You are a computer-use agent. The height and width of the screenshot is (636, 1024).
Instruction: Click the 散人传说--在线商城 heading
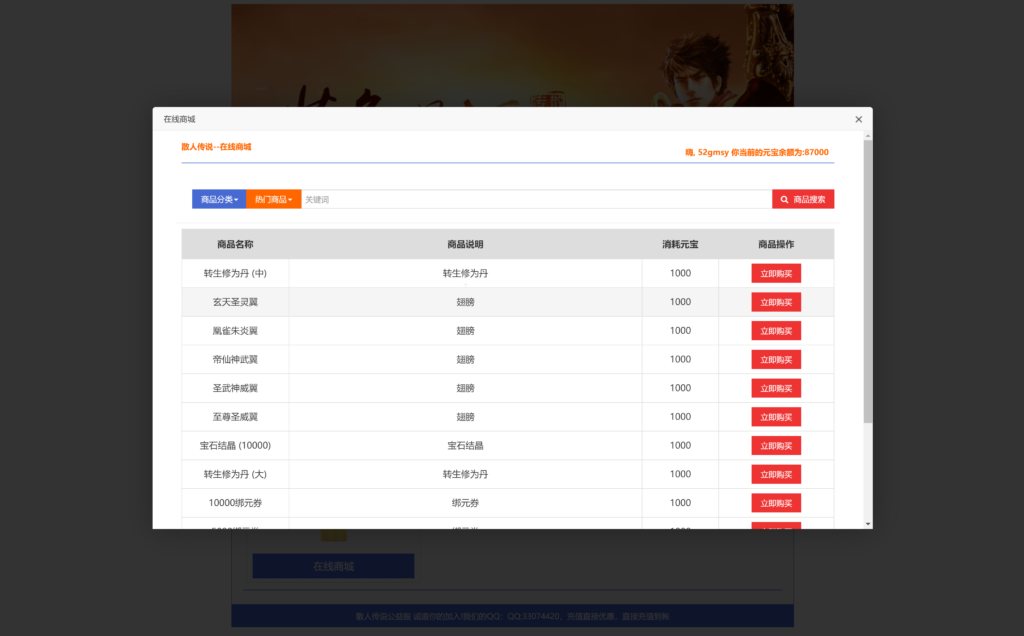[x=216, y=147]
